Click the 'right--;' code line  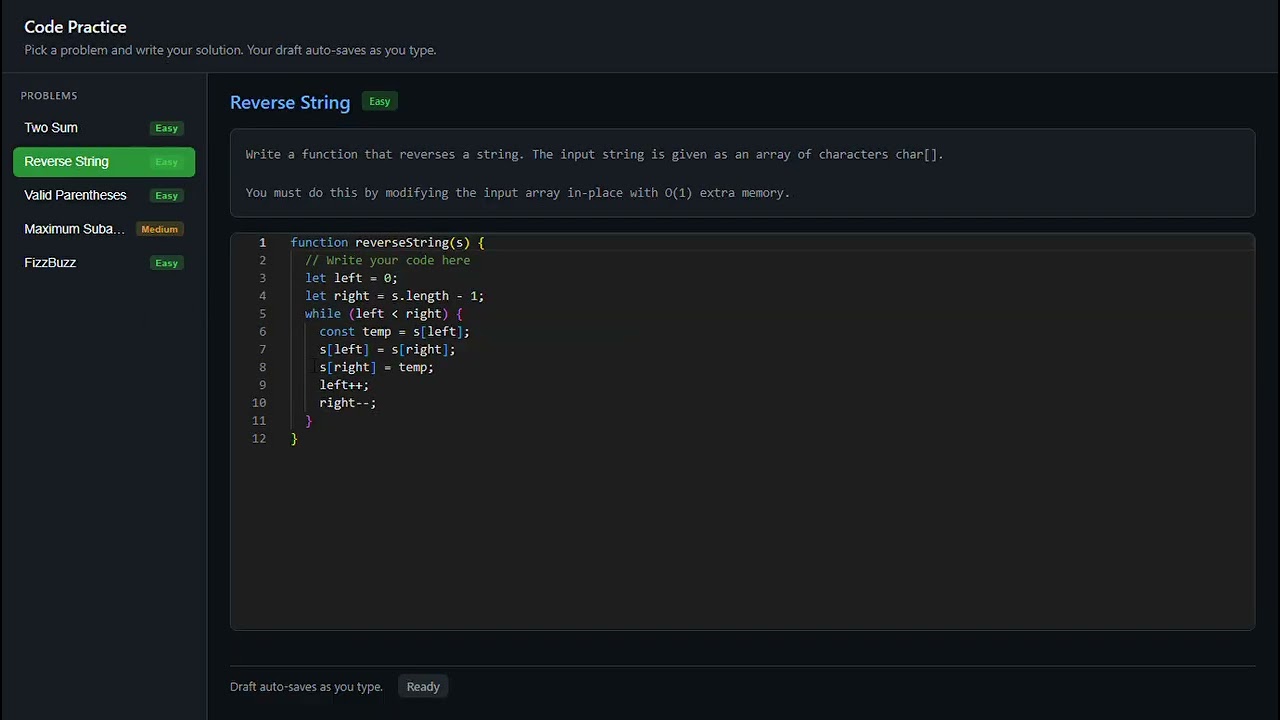pos(348,403)
